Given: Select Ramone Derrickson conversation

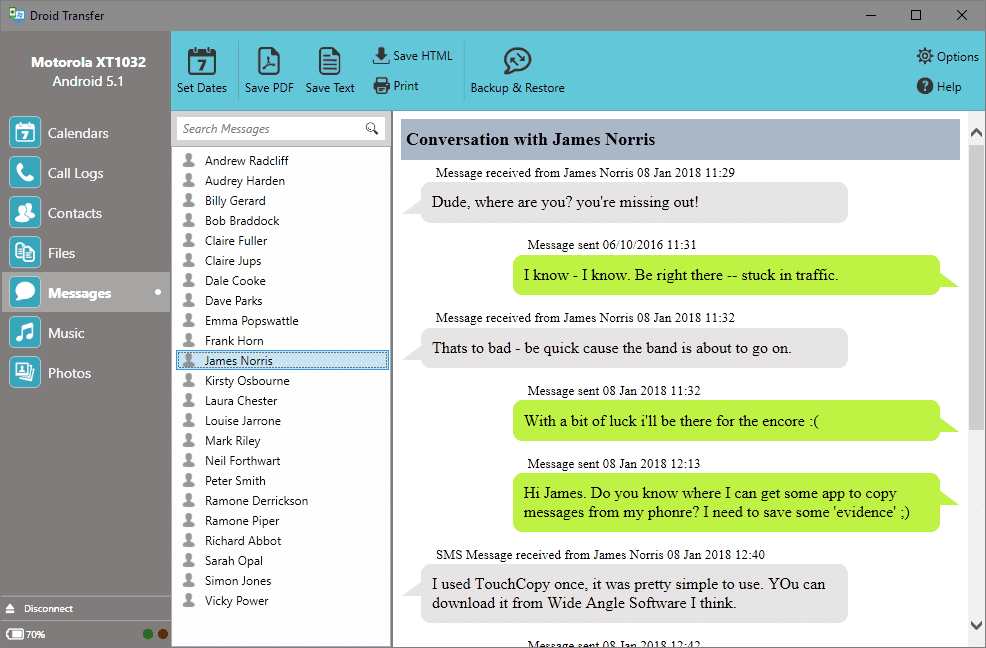Looking at the screenshot, I should (282, 501).
